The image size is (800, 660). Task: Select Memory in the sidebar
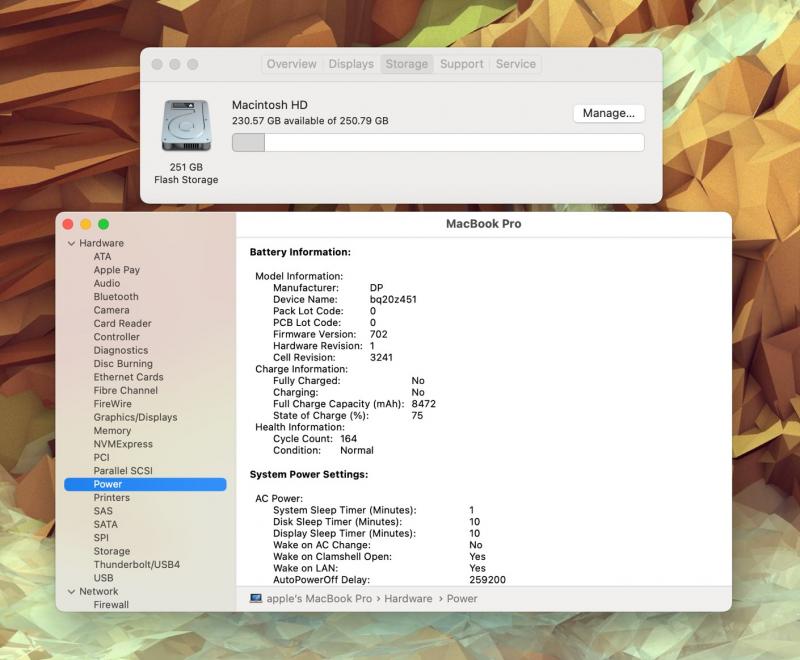point(112,430)
